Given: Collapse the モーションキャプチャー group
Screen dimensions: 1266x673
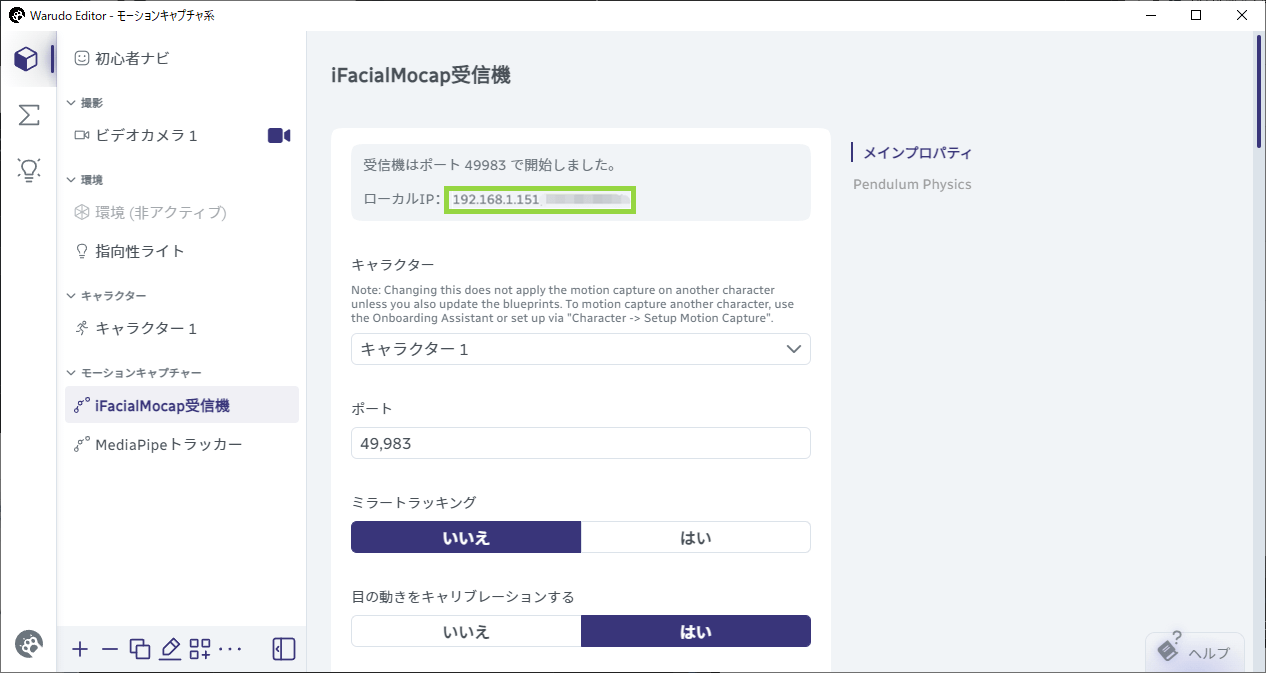Looking at the screenshot, I should tap(71, 373).
